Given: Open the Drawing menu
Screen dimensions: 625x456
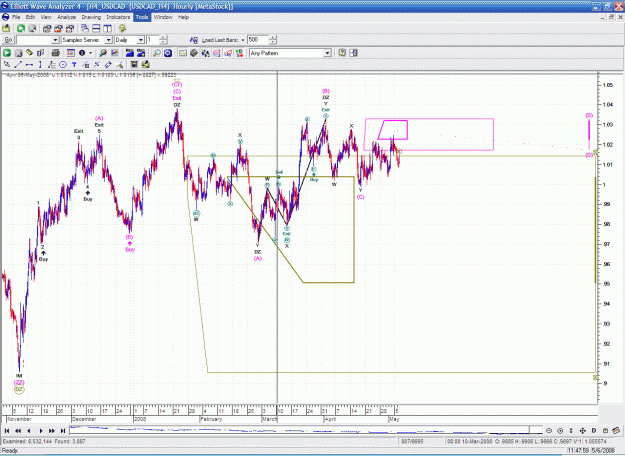Looking at the screenshot, I should pyautogui.click(x=91, y=17).
